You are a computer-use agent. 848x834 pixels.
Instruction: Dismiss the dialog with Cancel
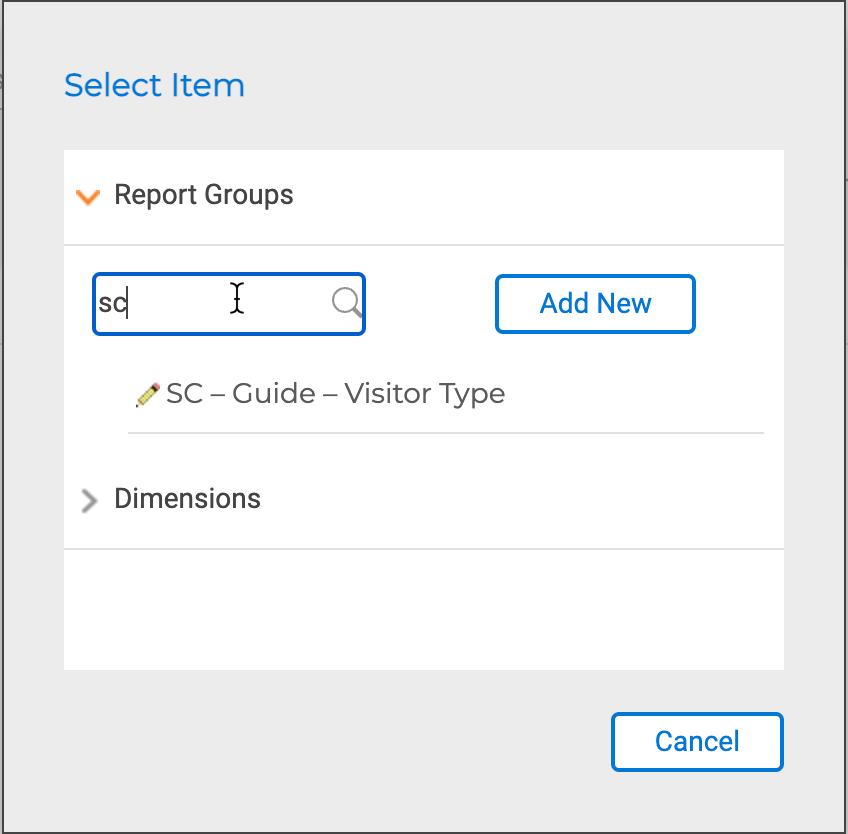(x=697, y=741)
